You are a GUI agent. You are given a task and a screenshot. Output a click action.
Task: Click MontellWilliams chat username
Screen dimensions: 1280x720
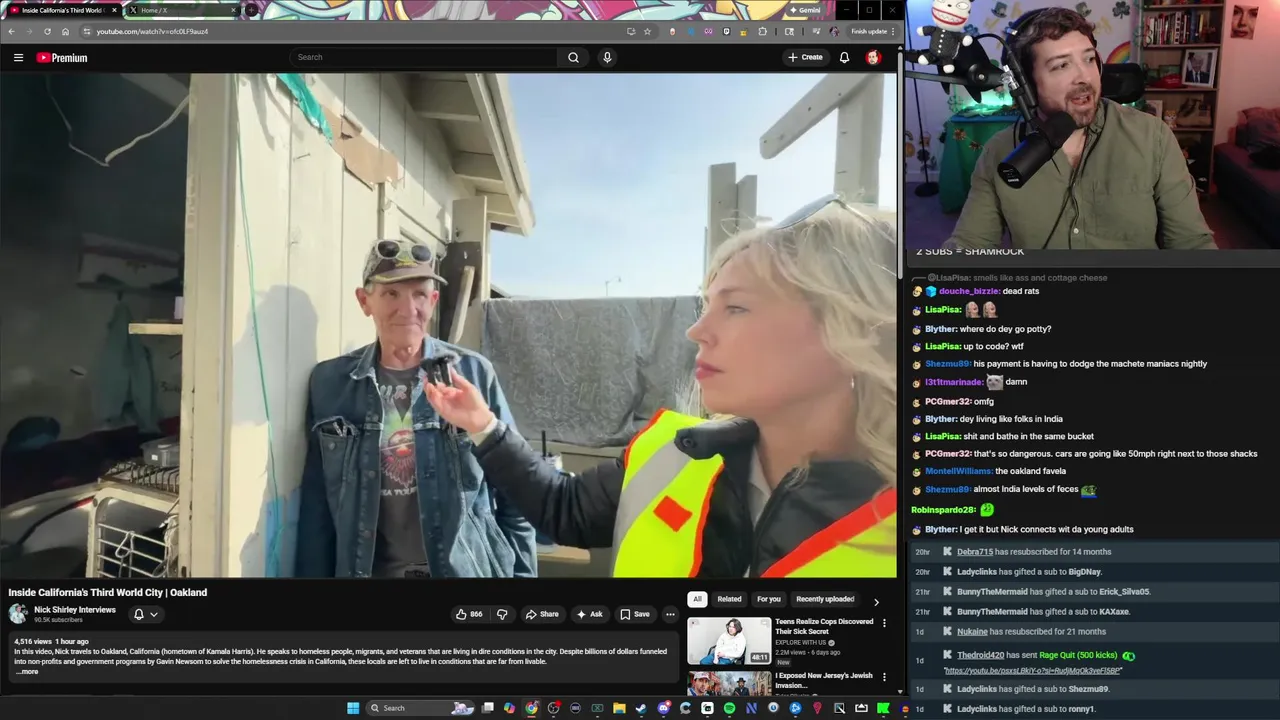pos(958,471)
